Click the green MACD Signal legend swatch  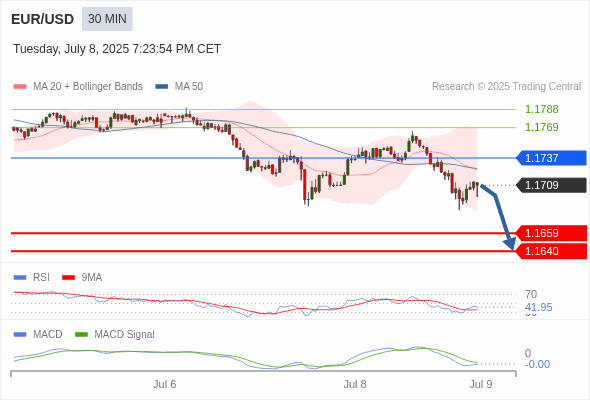82,335
